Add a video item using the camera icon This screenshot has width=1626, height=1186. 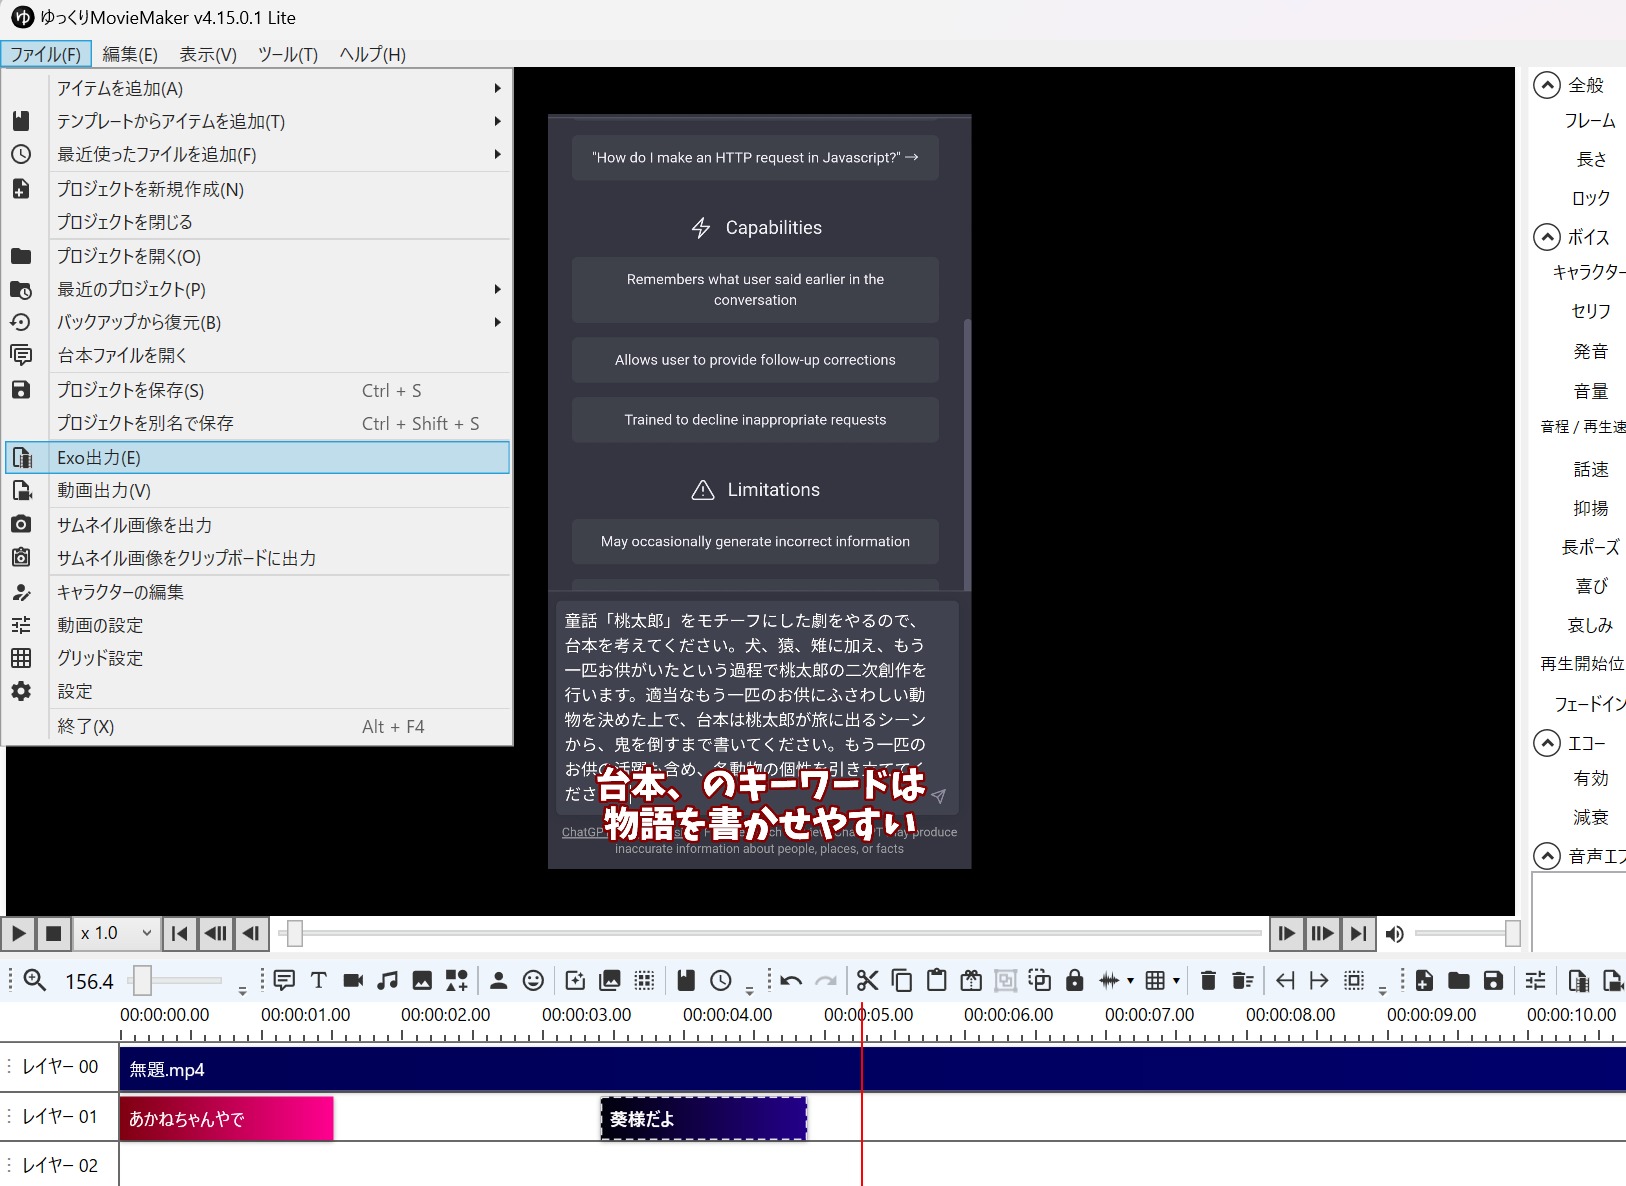[352, 981]
